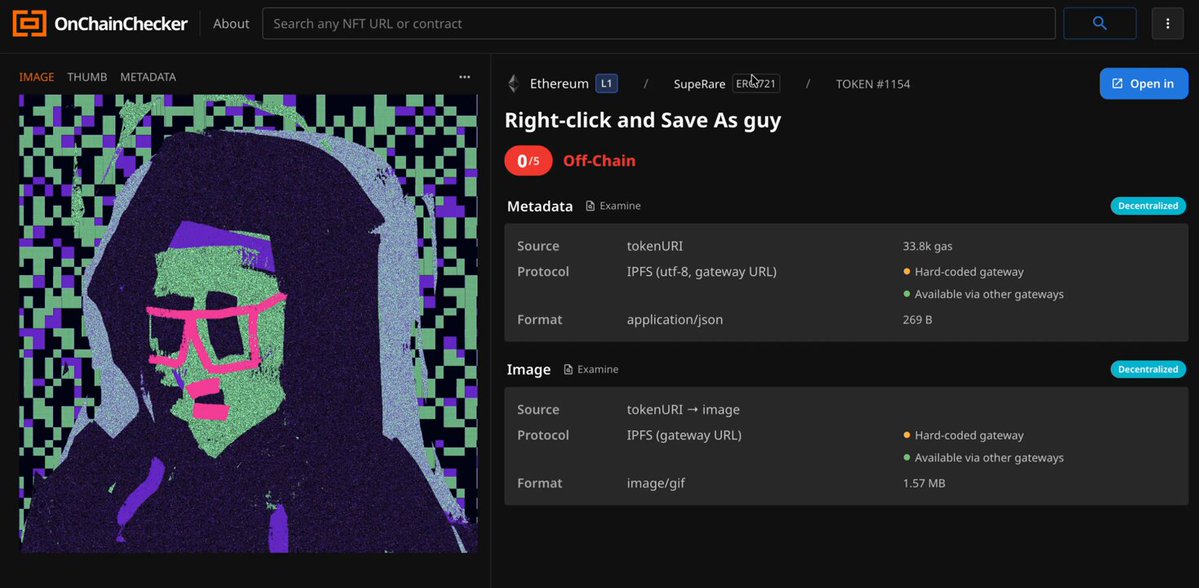Viewport: 1199px width, 588px height.
Task: Click 'Available via other gateways' under Image
Action: coord(989,458)
